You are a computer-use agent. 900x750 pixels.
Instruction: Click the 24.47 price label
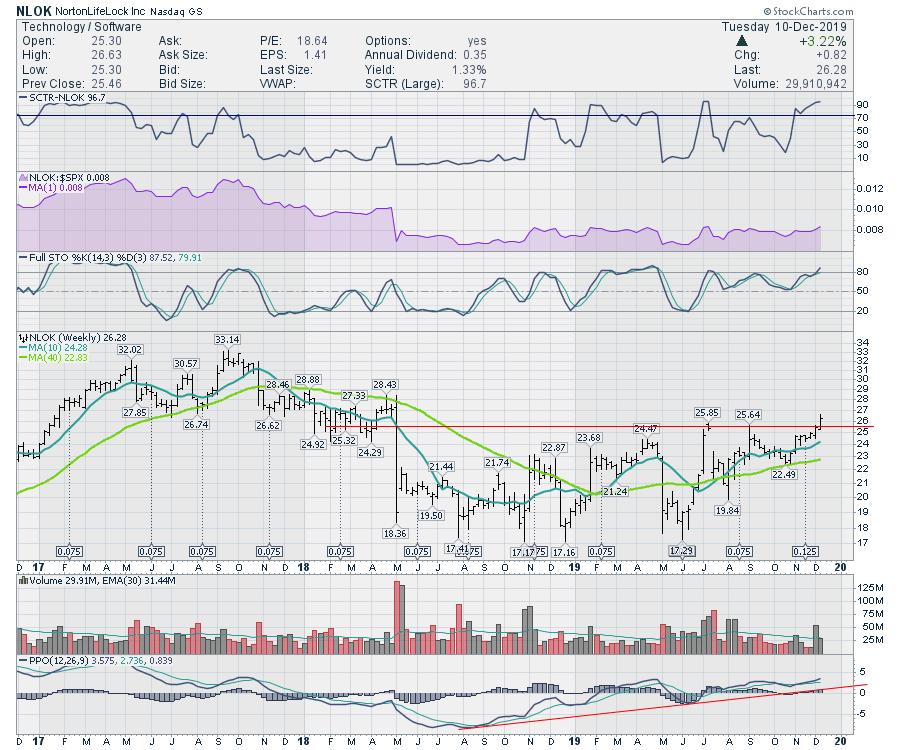click(x=646, y=429)
